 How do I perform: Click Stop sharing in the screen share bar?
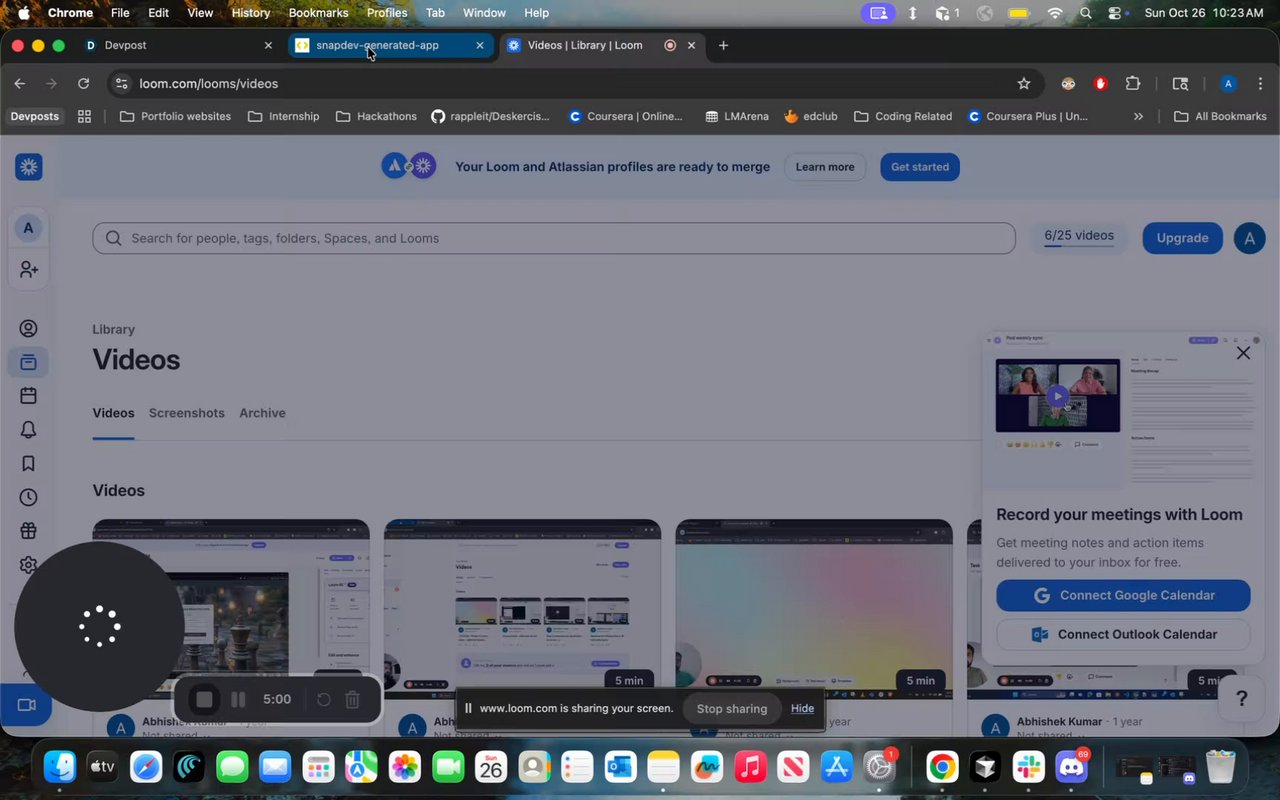(x=732, y=709)
